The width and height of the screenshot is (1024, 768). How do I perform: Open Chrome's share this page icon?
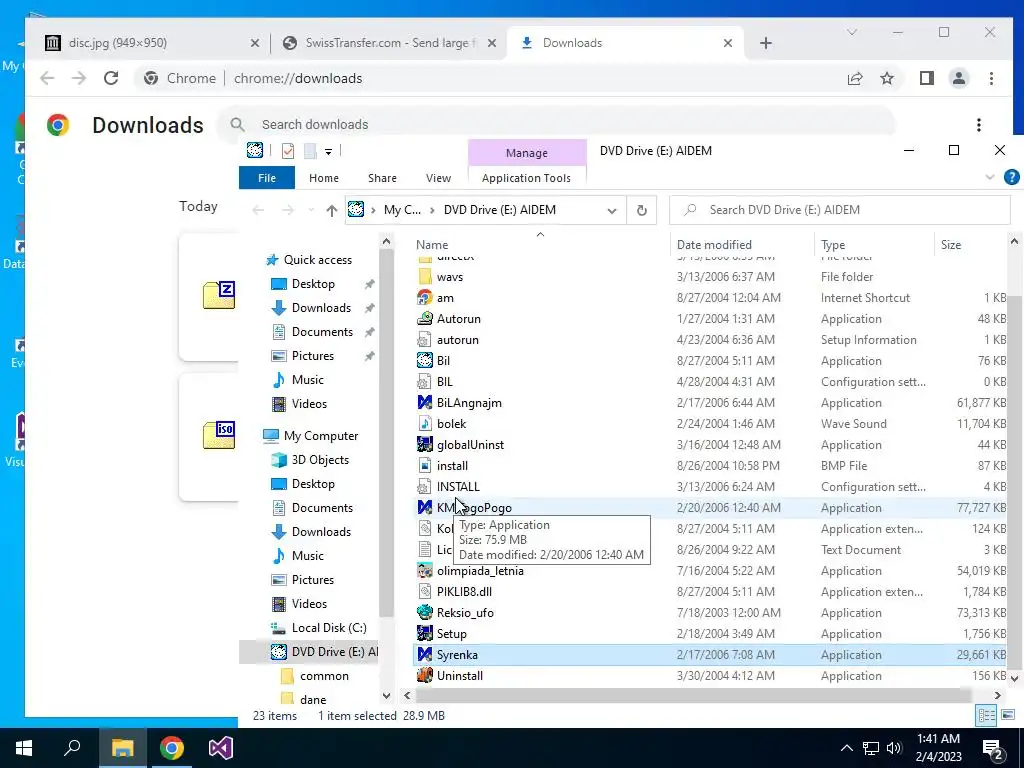point(855,78)
